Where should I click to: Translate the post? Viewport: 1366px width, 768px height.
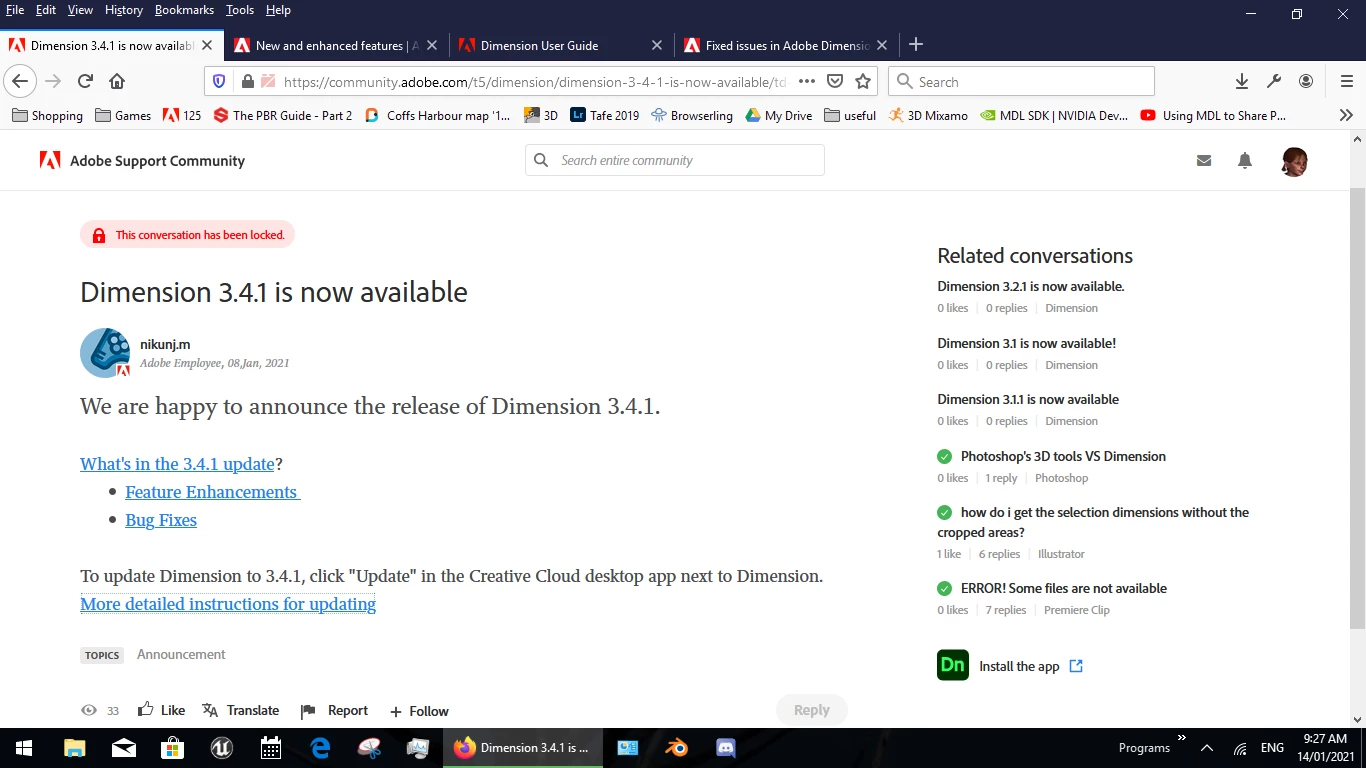[x=240, y=710]
